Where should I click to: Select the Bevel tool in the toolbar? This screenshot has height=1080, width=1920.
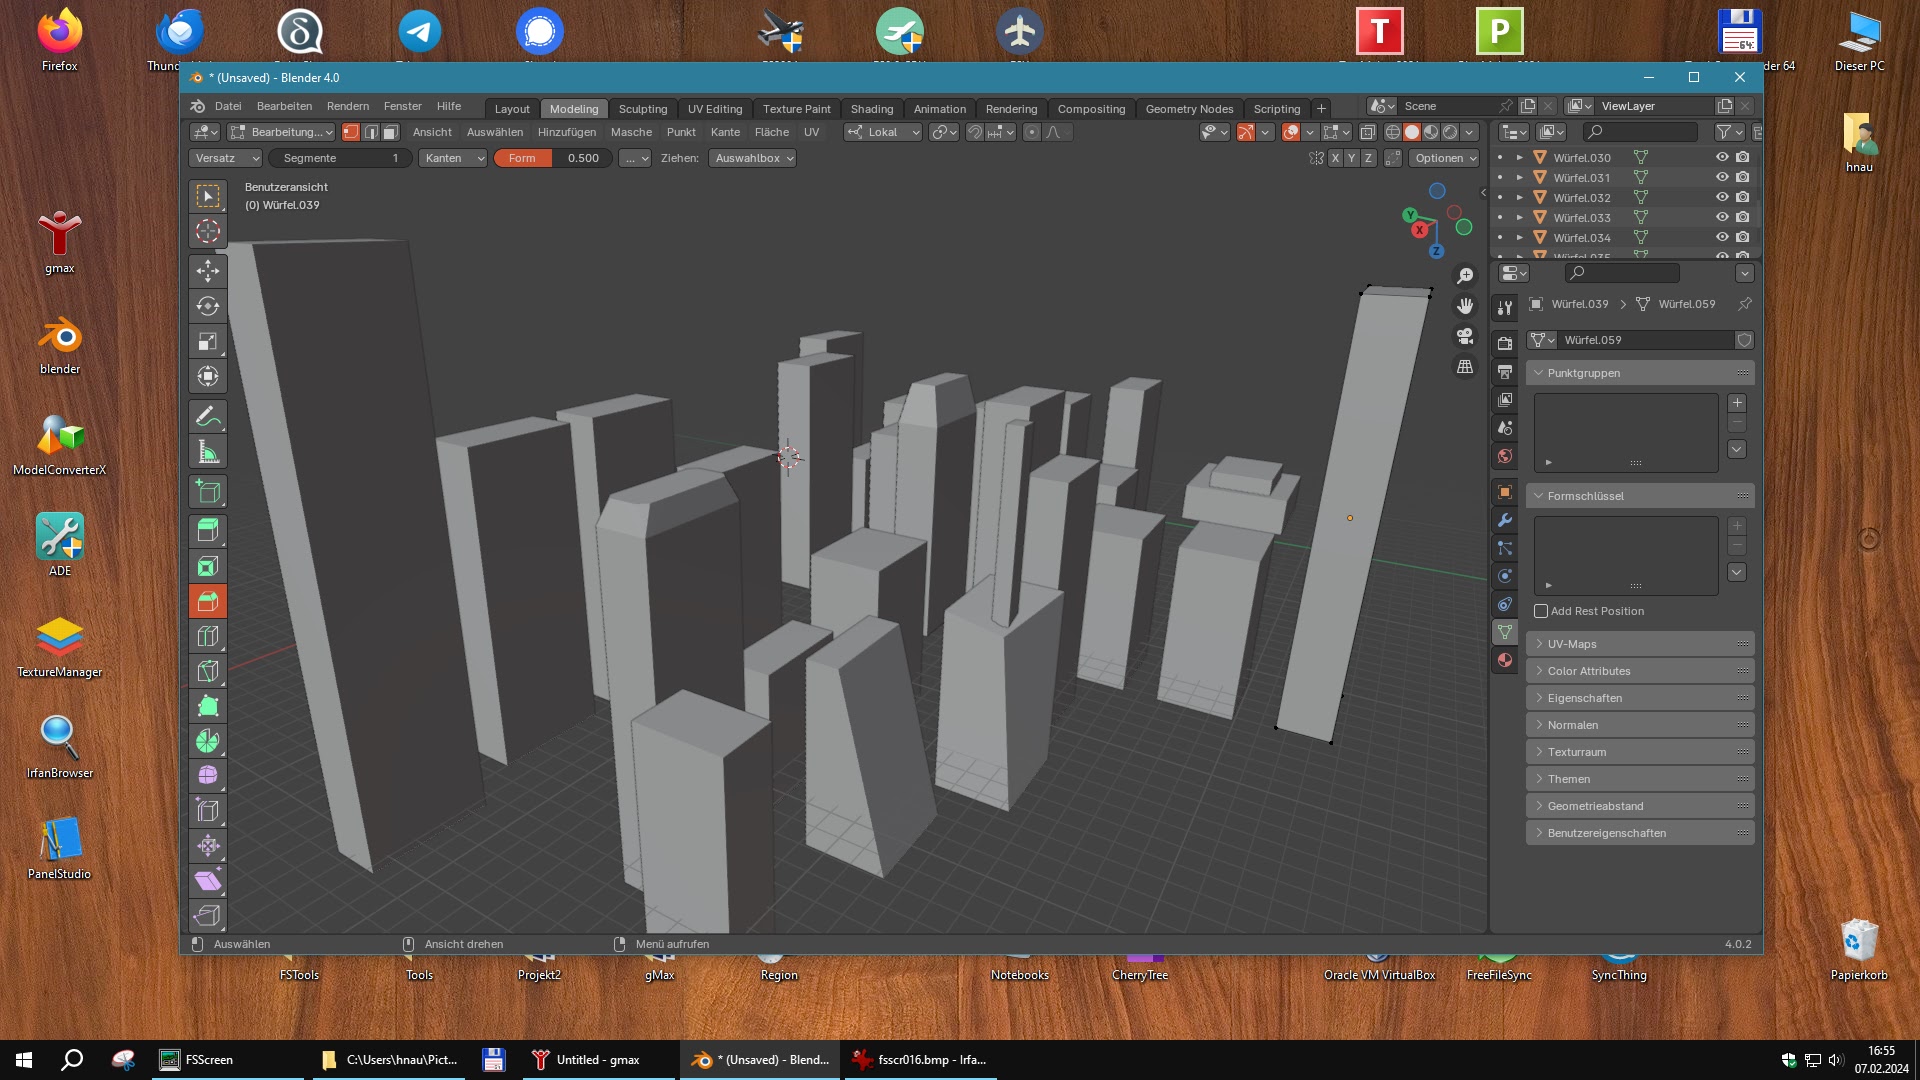[208, 601]
